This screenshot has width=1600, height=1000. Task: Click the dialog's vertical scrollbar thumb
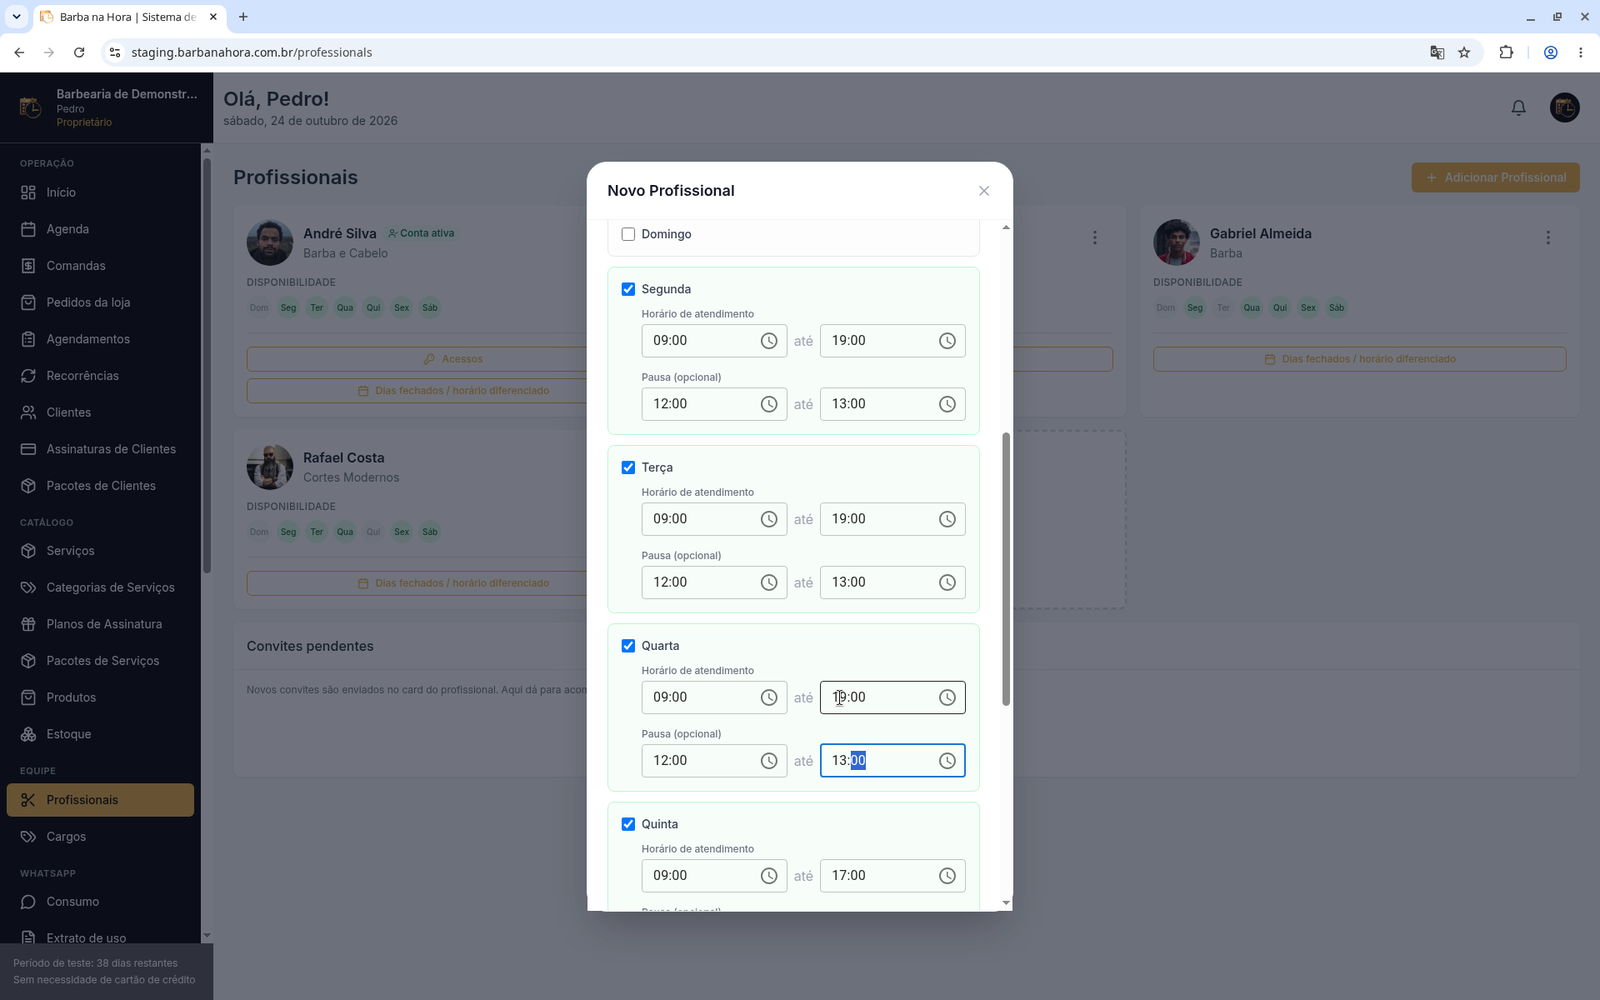click(x=1006, y=569)
